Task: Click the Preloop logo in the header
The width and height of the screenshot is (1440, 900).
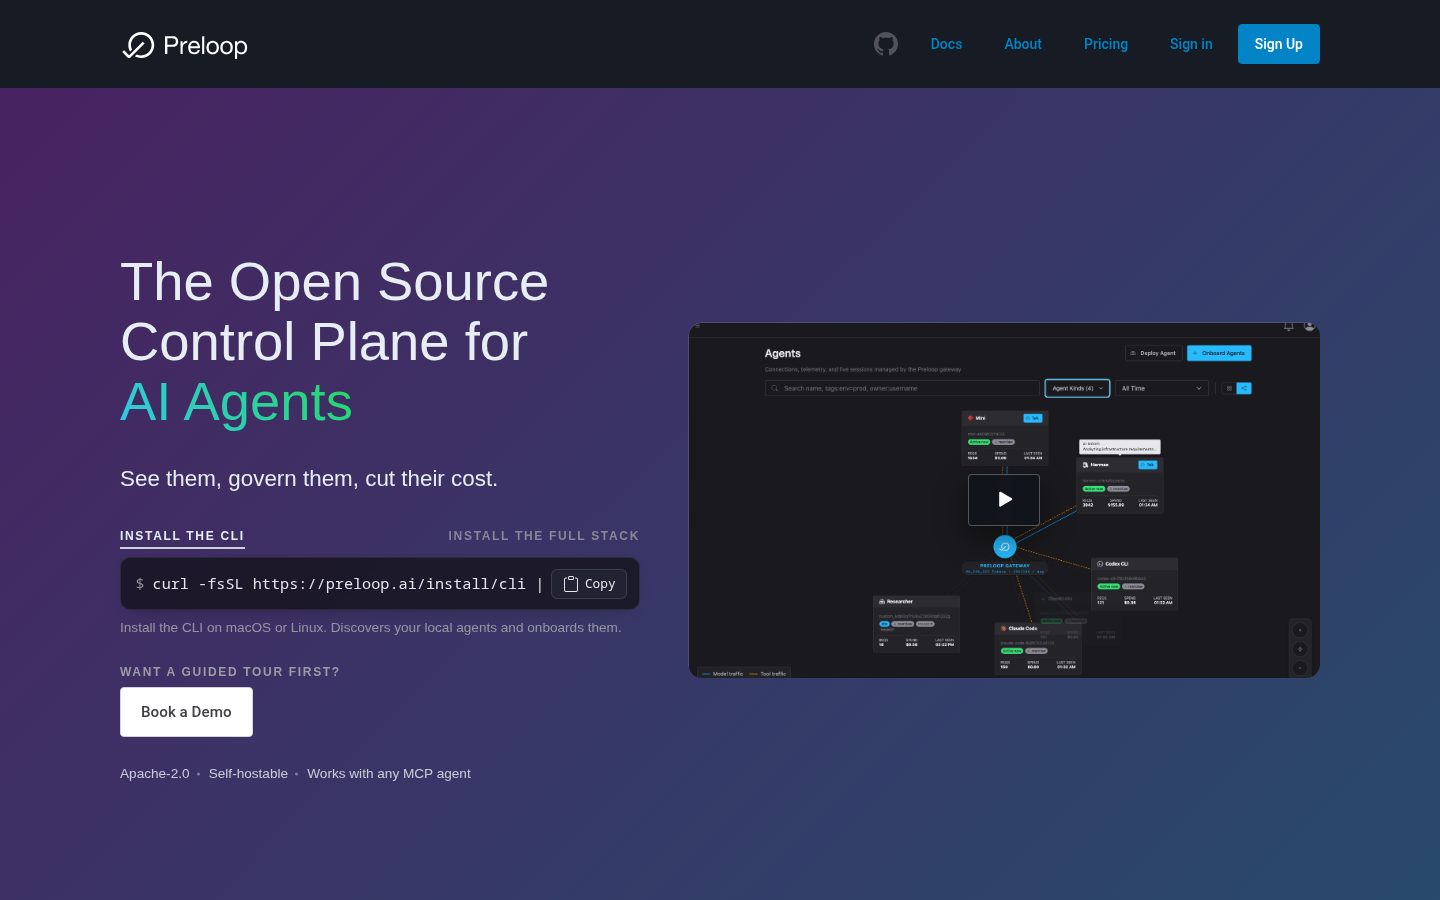Action: coord(185,45)
